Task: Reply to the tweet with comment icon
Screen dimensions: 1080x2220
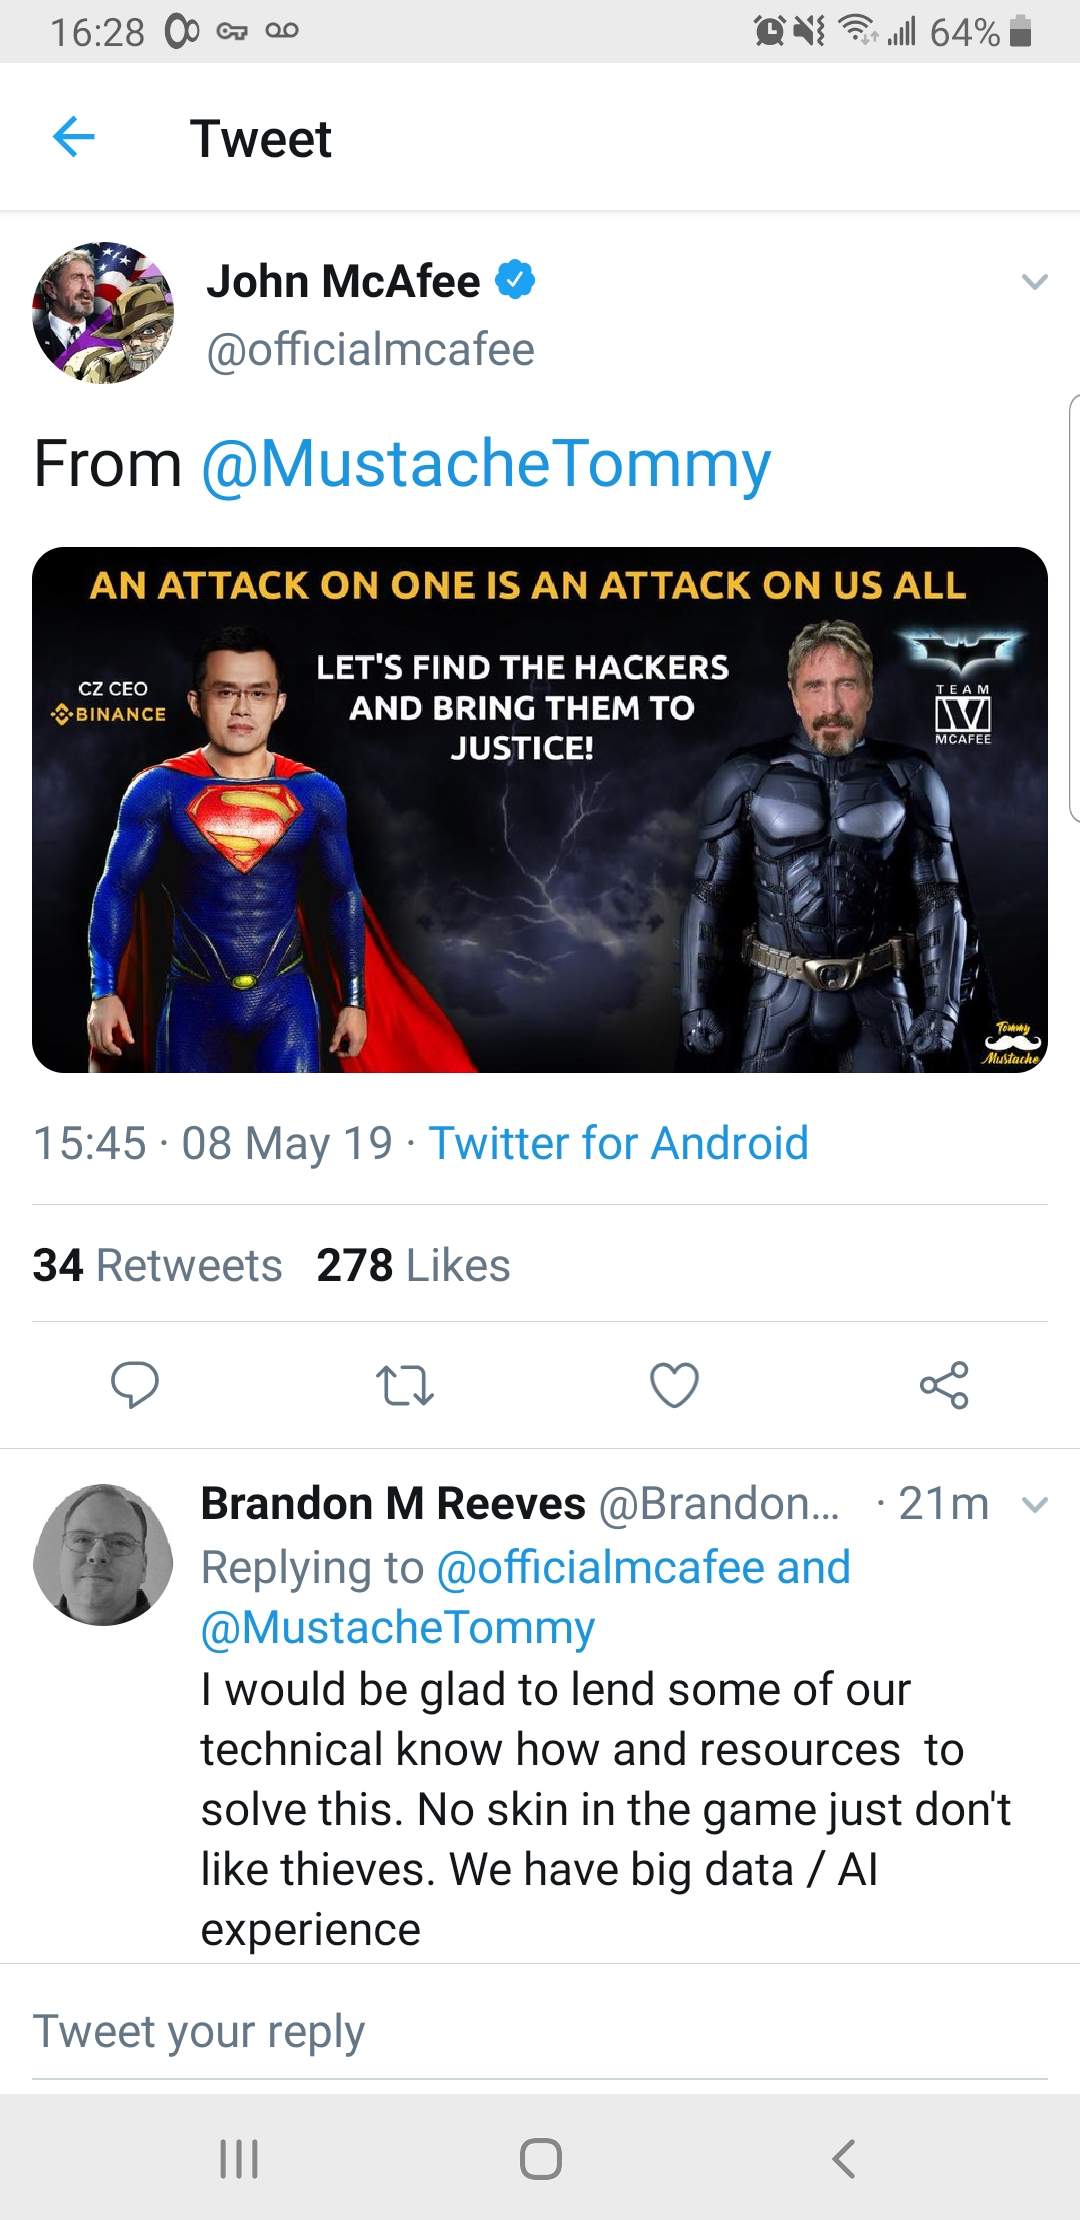Action: [x=134, y=1385]
